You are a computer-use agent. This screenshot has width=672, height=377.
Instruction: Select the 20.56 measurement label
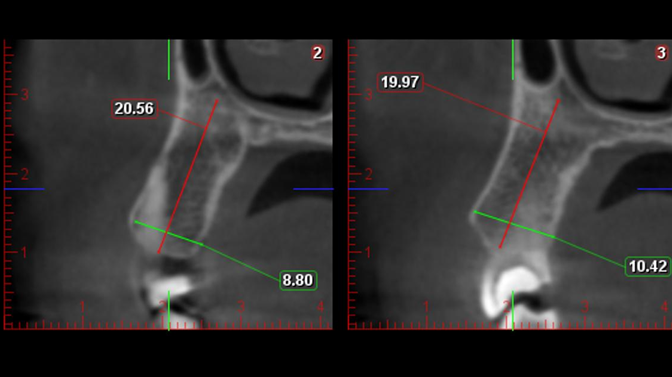click(x=135, y=109)
